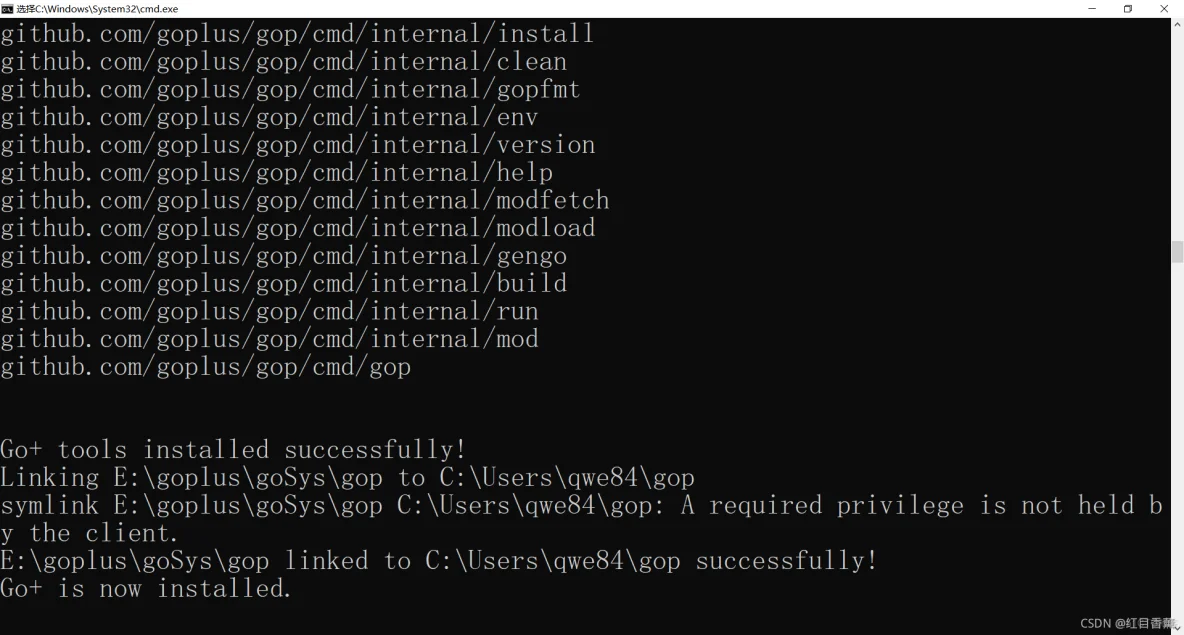Minimize the cmd.exe window
This screenshot has width=1184, height=635.
pos(1092,9)
